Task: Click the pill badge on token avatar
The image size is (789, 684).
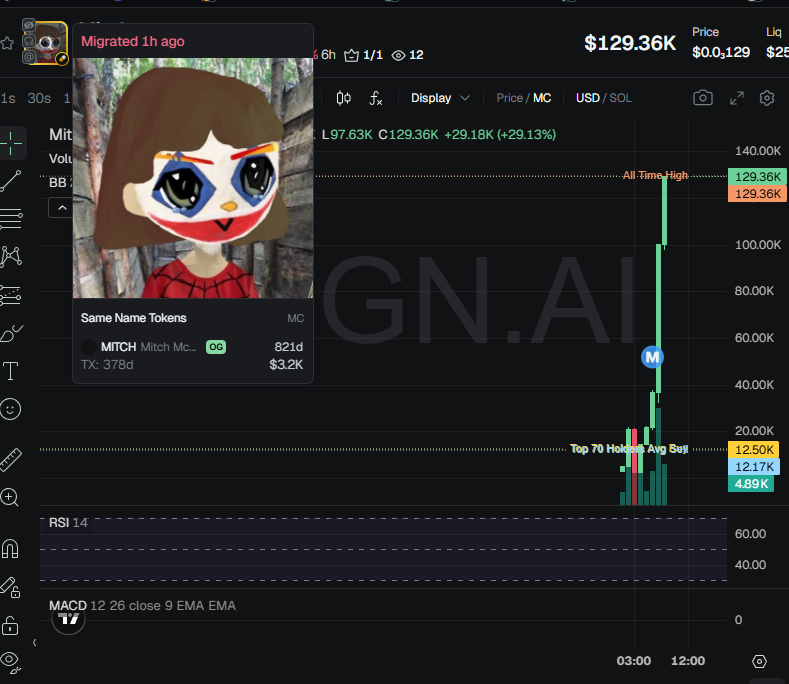Action: pyautogui.click(x=61, y=59)
